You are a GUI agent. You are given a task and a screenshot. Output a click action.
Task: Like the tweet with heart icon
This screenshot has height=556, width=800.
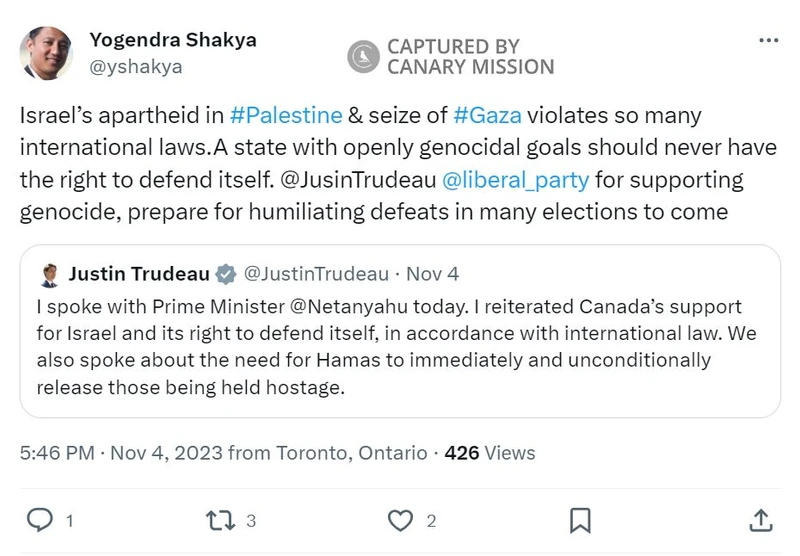coord(401,520)
